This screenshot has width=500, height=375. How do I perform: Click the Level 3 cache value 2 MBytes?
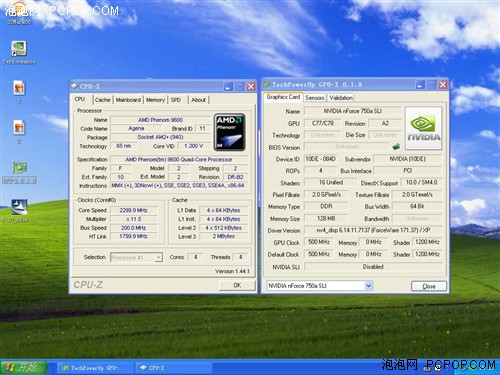tap(223, 236)
